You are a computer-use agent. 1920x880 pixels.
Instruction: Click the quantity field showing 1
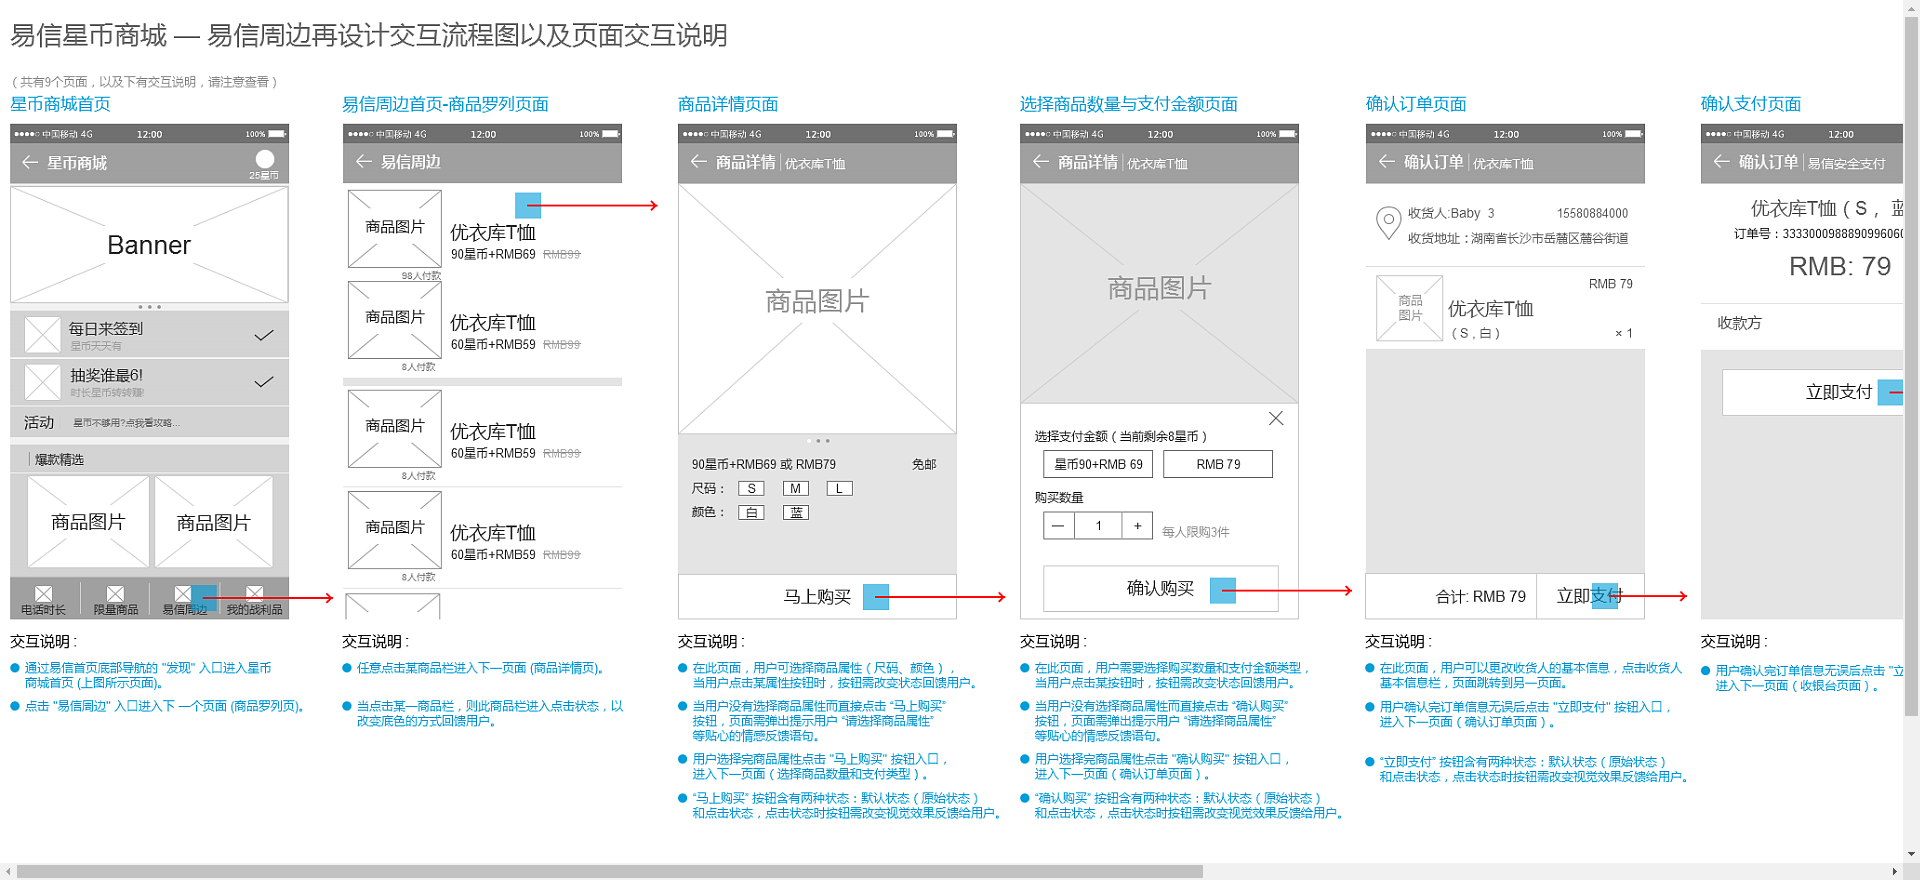point(1098,526)
